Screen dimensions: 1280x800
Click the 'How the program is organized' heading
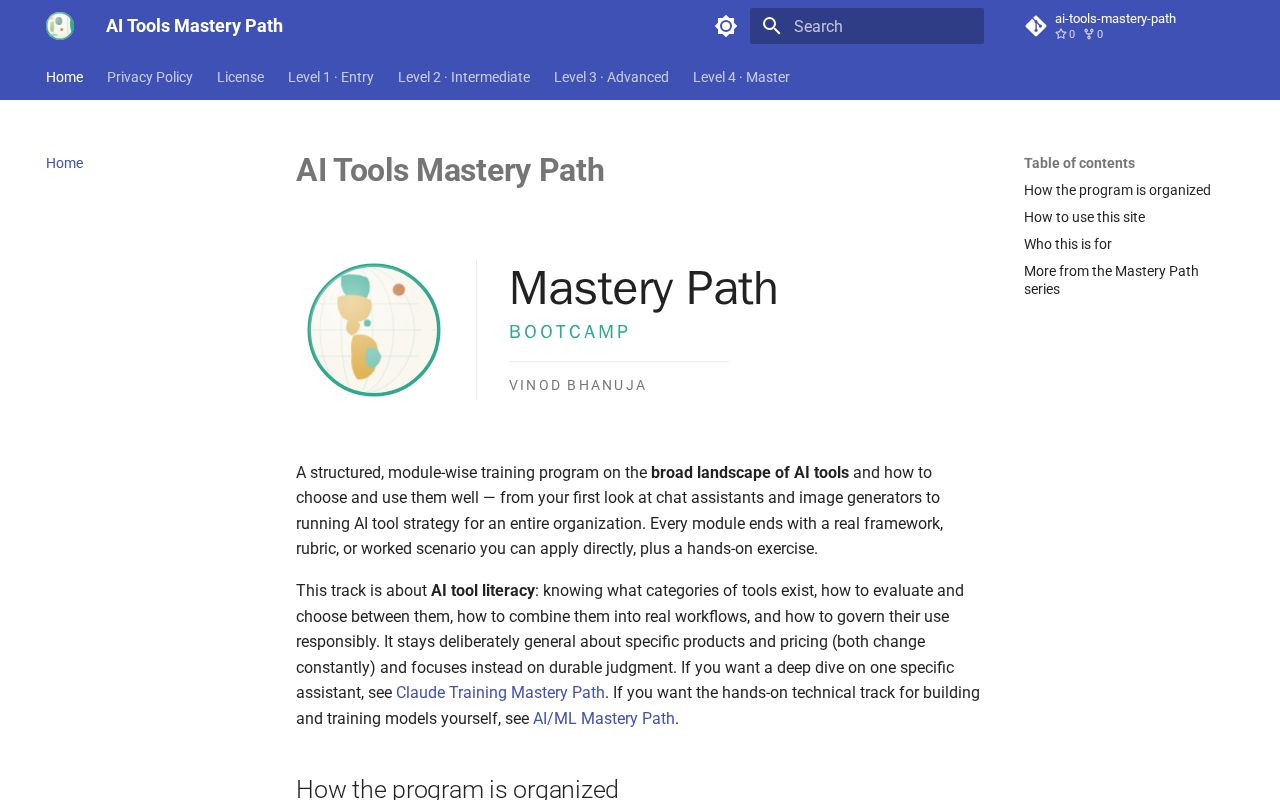pos(457,788)
